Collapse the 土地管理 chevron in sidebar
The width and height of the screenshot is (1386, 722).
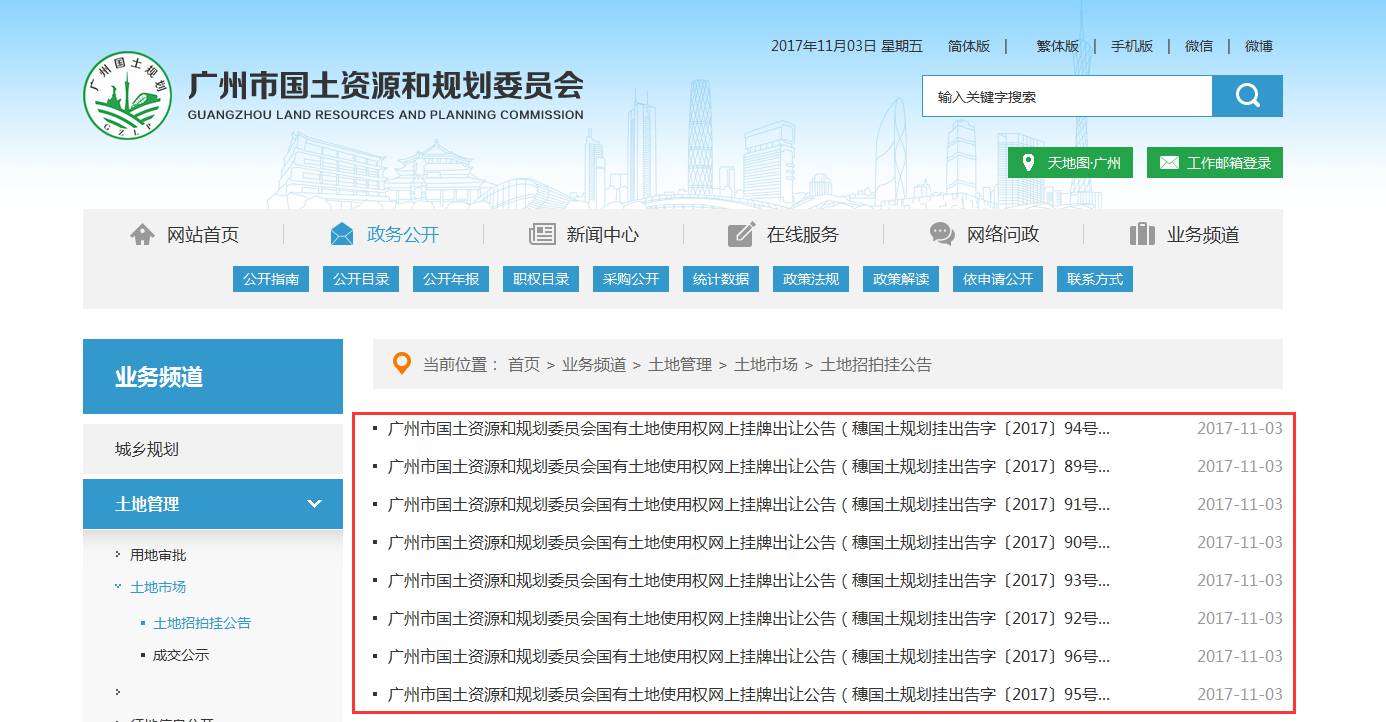pos(314,504)
